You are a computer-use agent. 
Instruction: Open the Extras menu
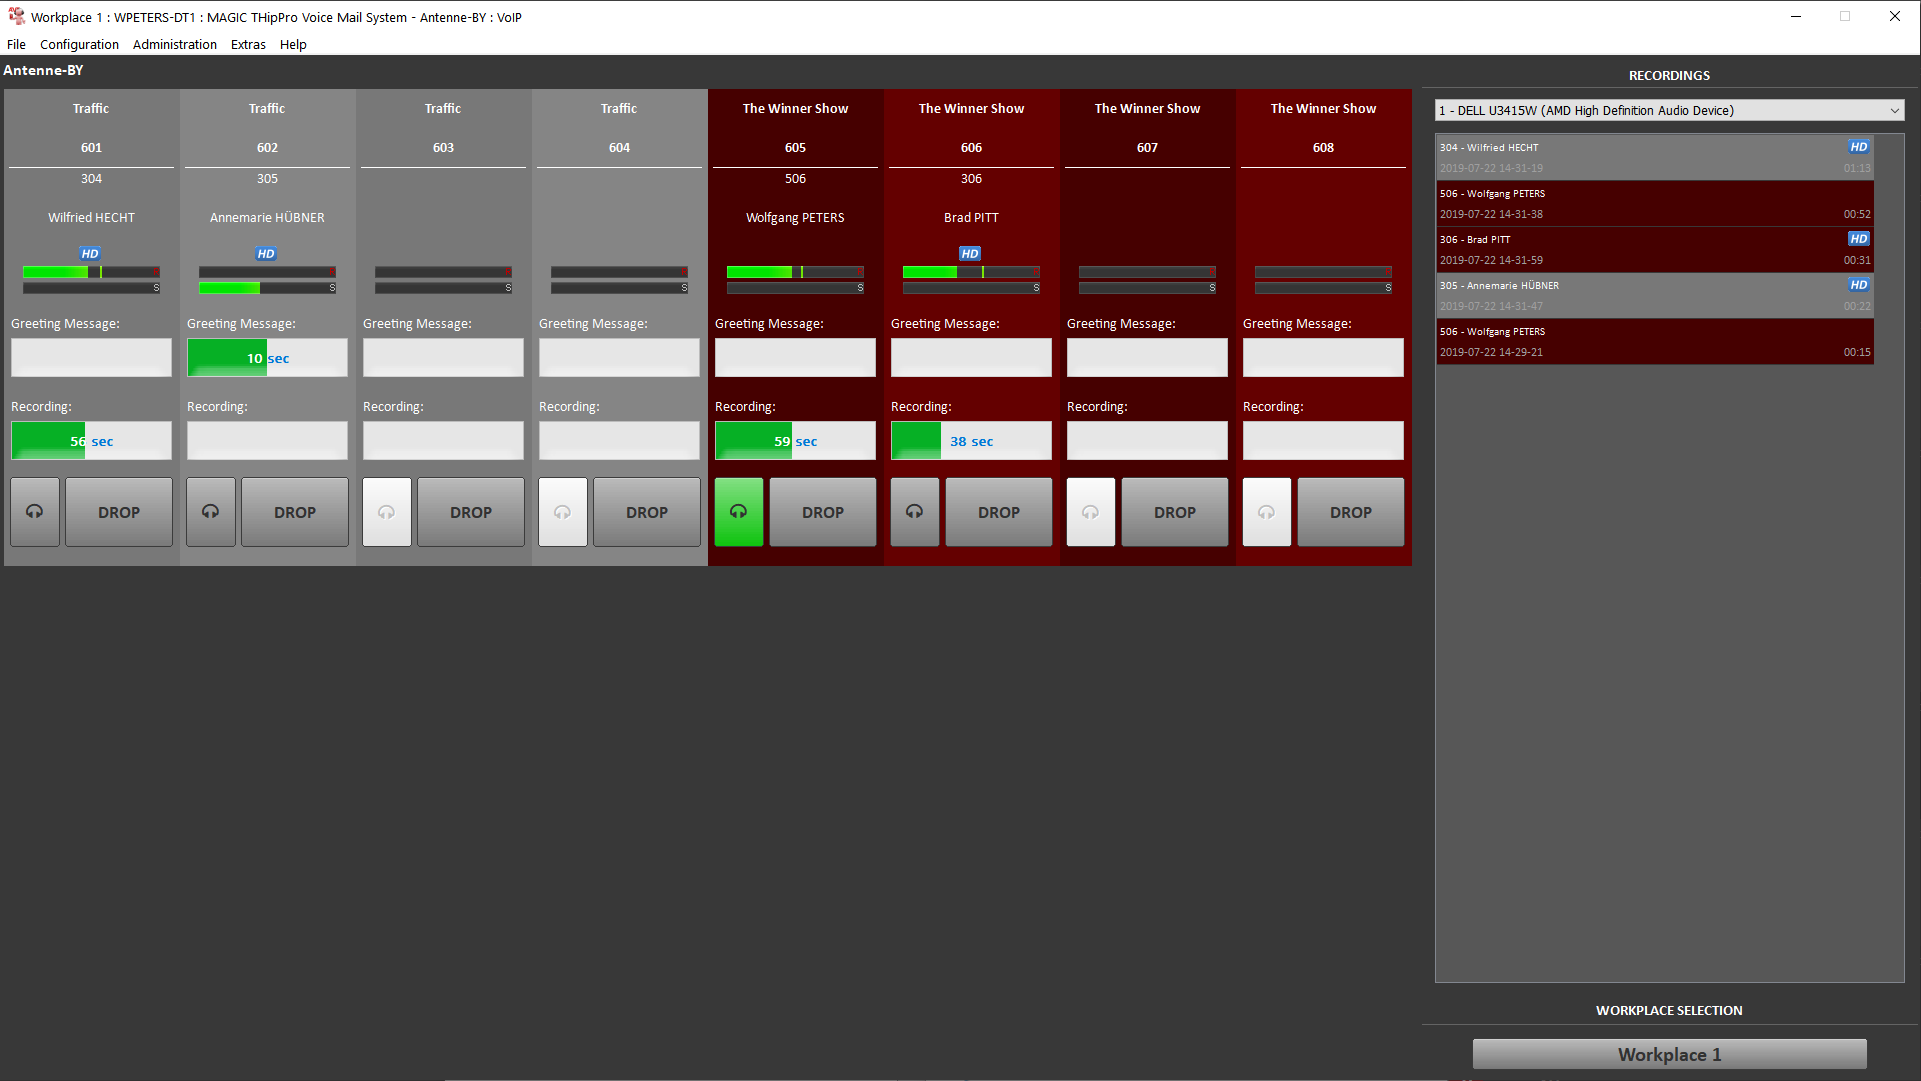(x=248, y=44)
